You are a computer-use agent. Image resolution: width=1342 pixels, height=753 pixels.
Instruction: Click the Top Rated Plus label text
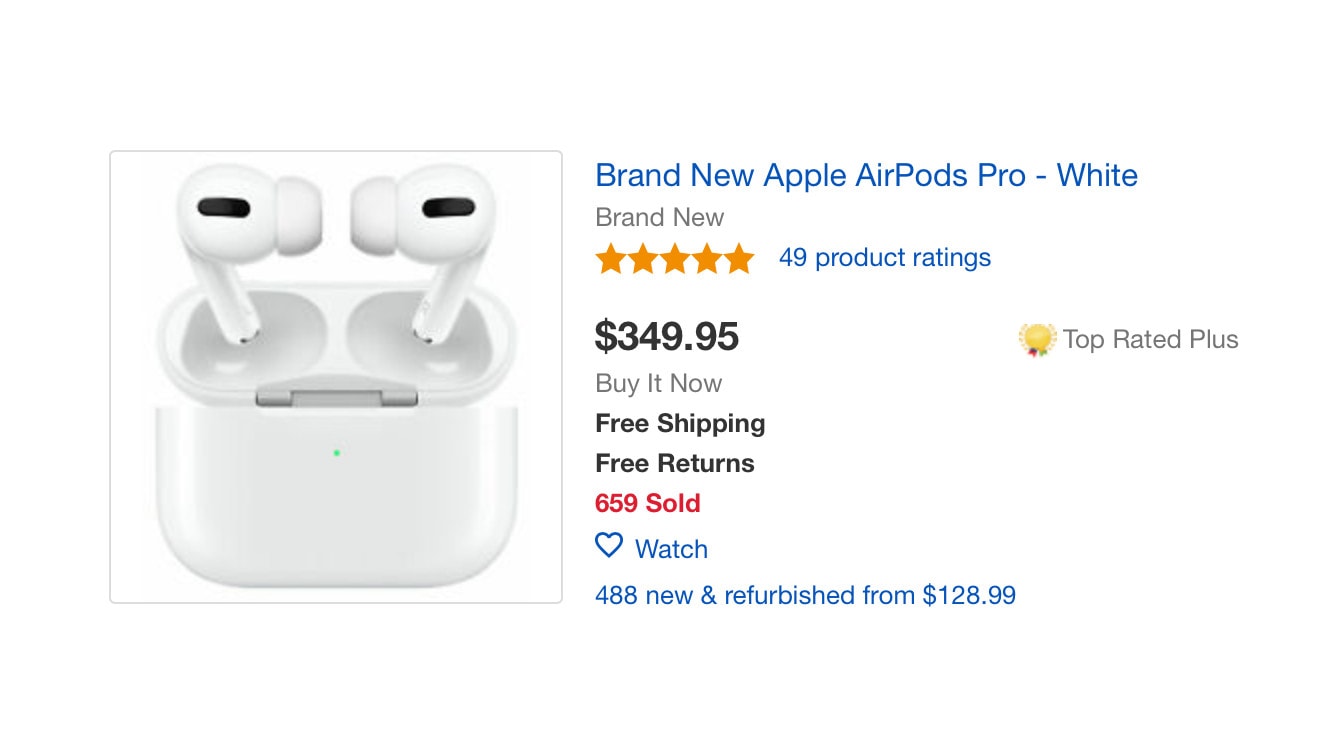(x=1150, y=340)
